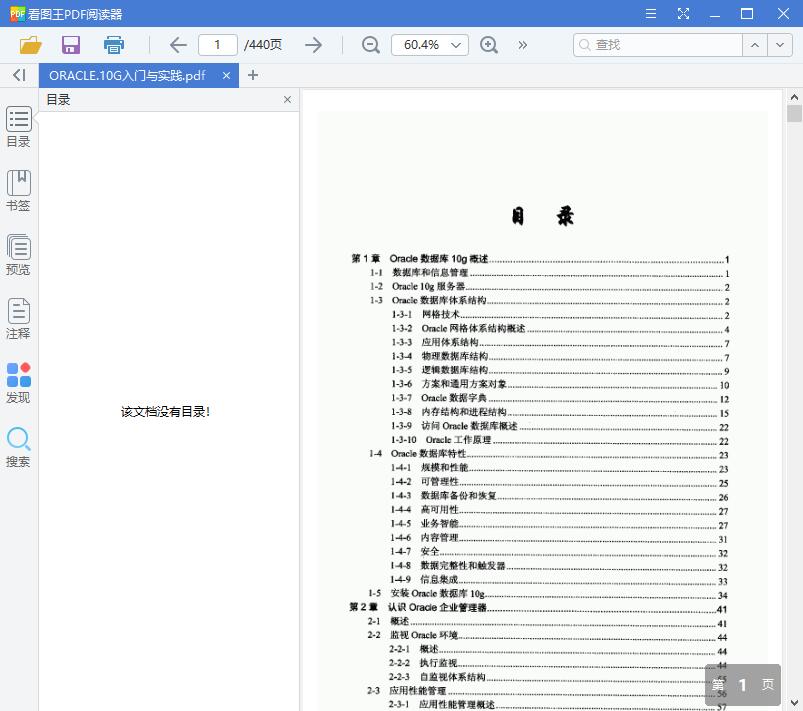The image size is (803, 711).
Task: Click the 1-2 Oracle 10g 服务器 entry
Action: [x=550, y=287]
